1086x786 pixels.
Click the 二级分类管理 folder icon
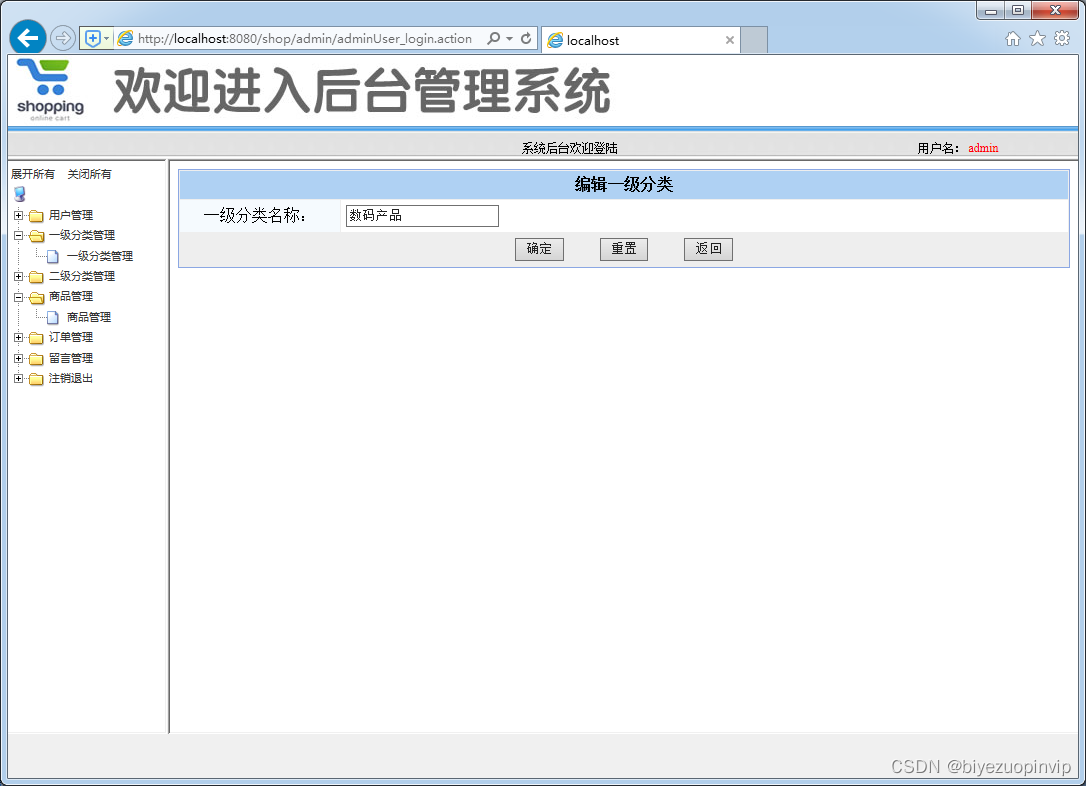point(36,277)
